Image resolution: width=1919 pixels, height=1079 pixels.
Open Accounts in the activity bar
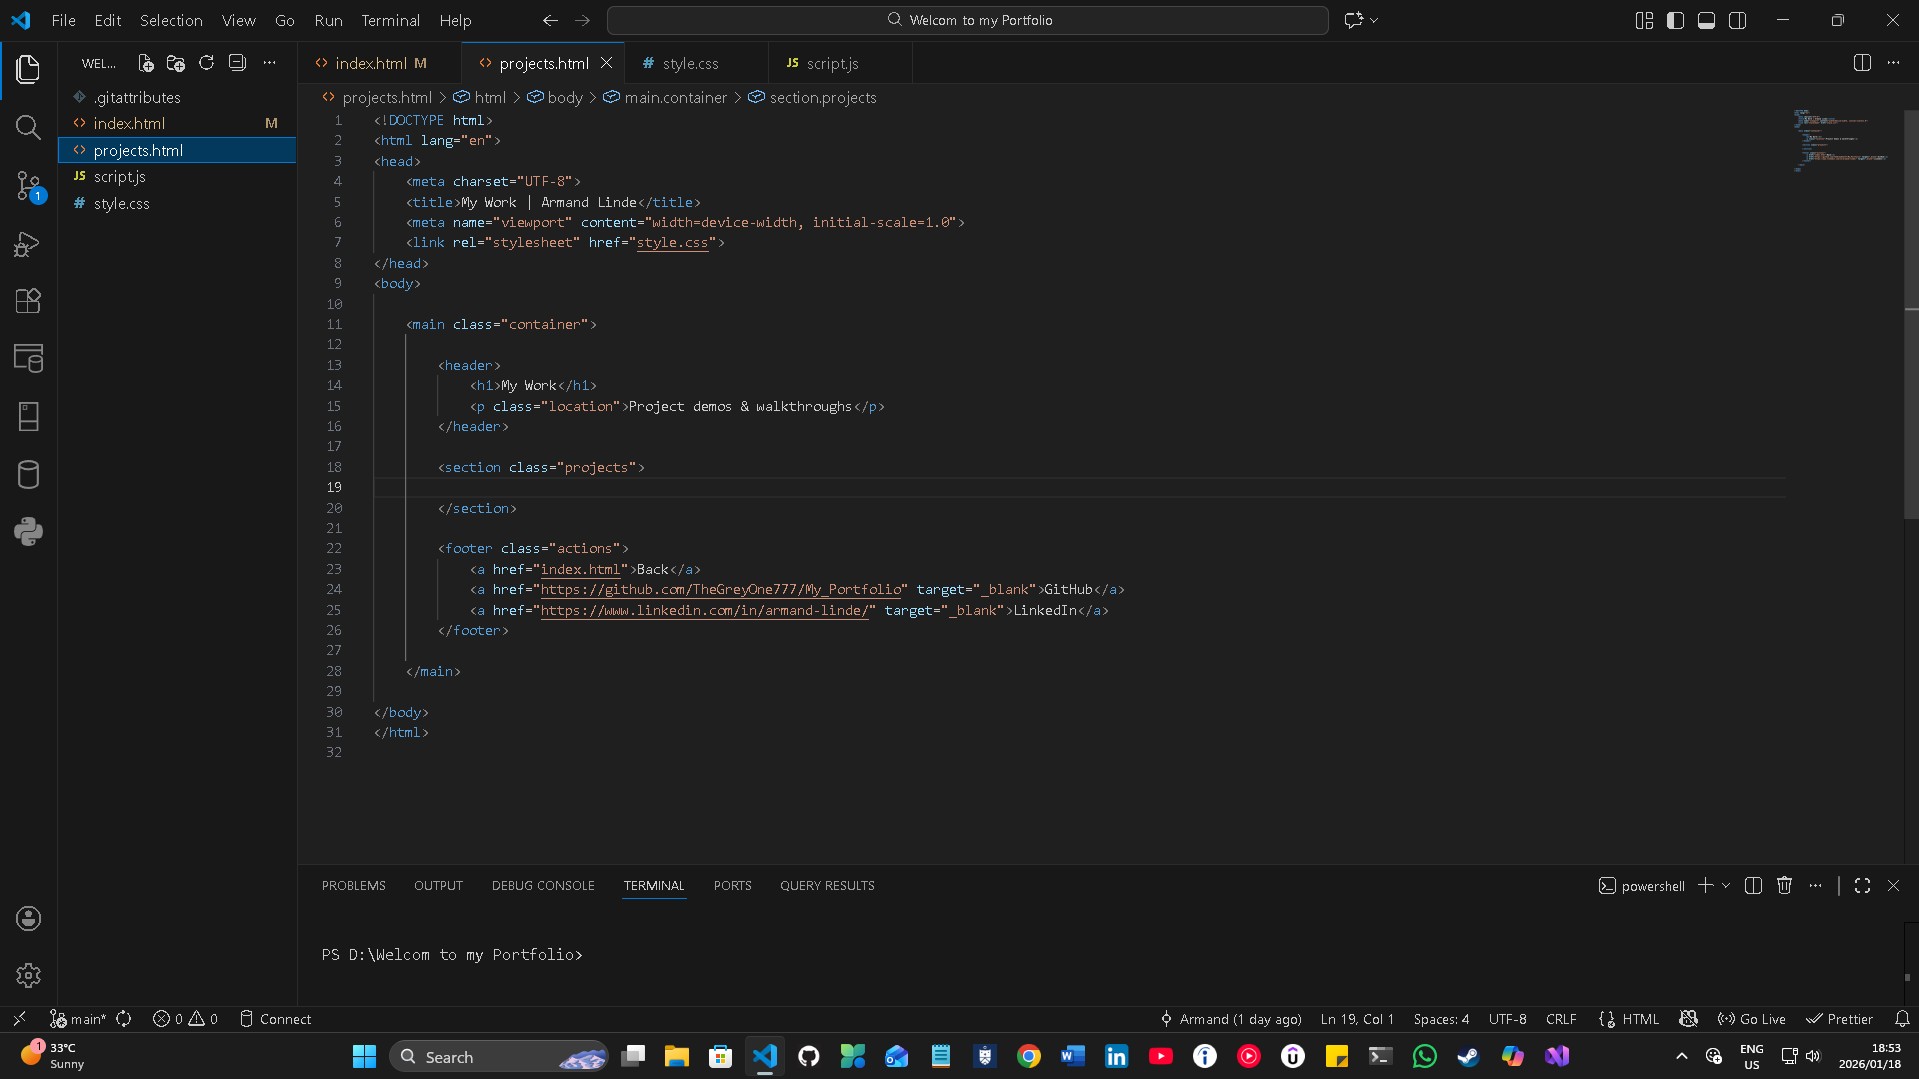pyautogui.click(x=28, y=919)
